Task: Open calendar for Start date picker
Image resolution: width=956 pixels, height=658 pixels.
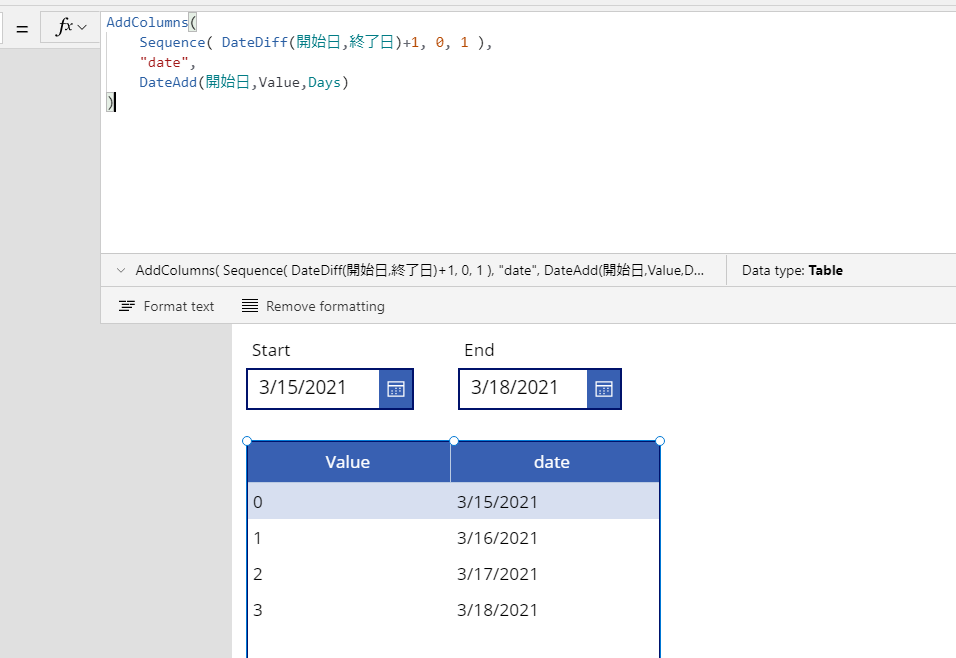Action: pyautogui.click(x=396, y=389)
